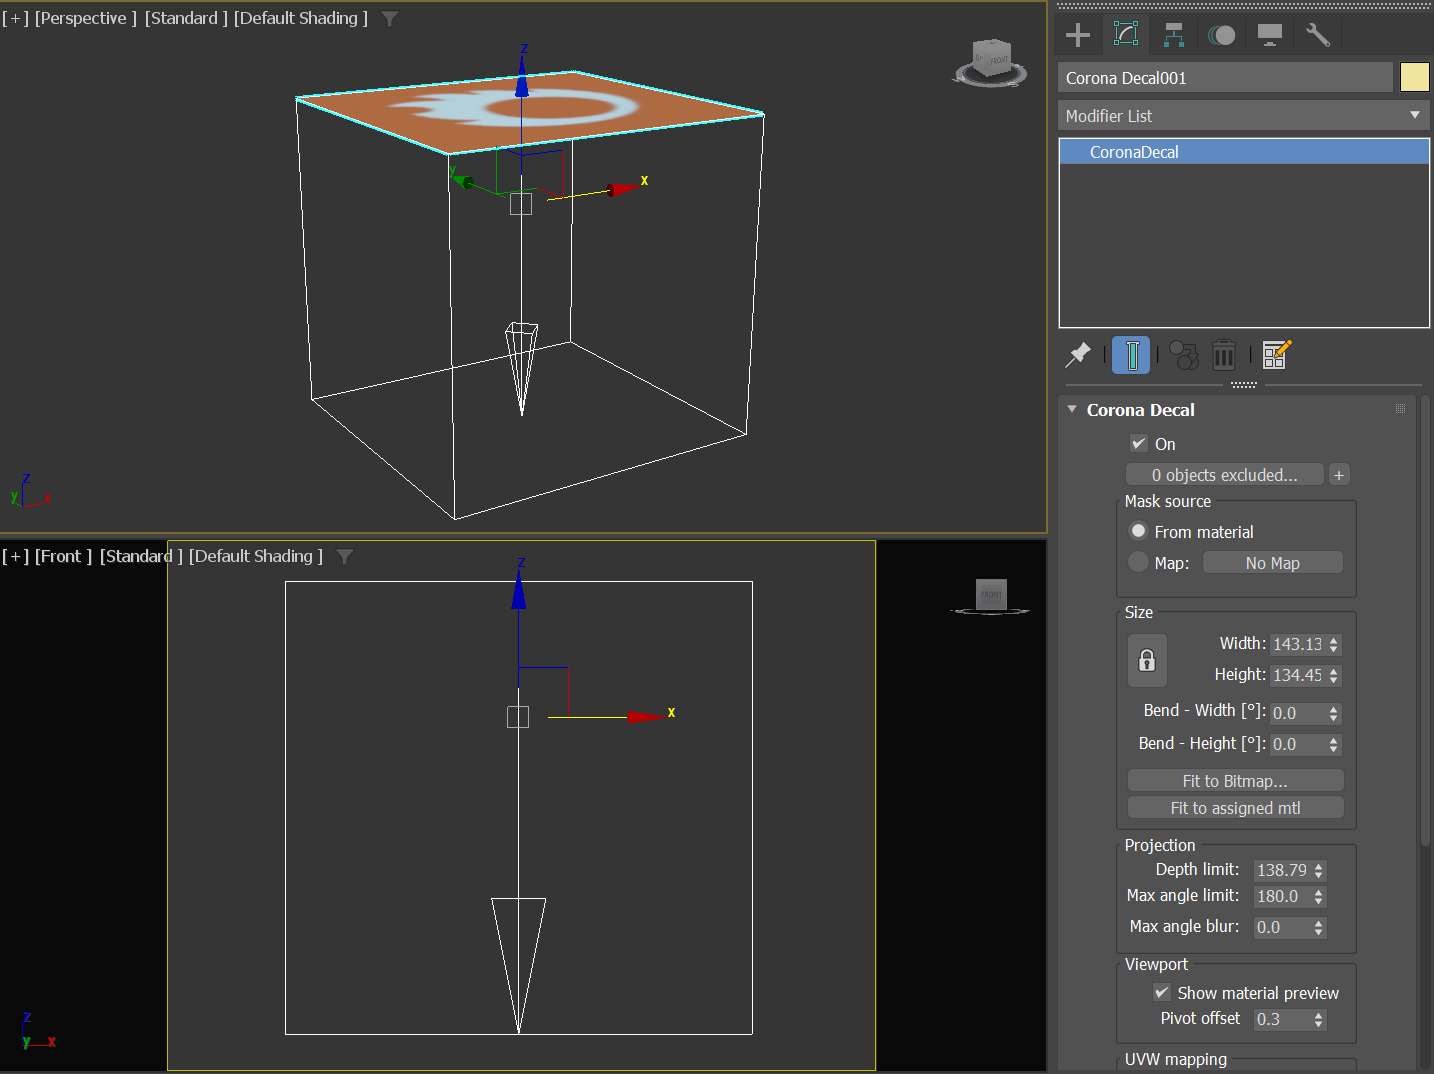The height and width of the screenshot is (1074, 1434).
Task: Click the Width value field
Action: (1297, 644)
